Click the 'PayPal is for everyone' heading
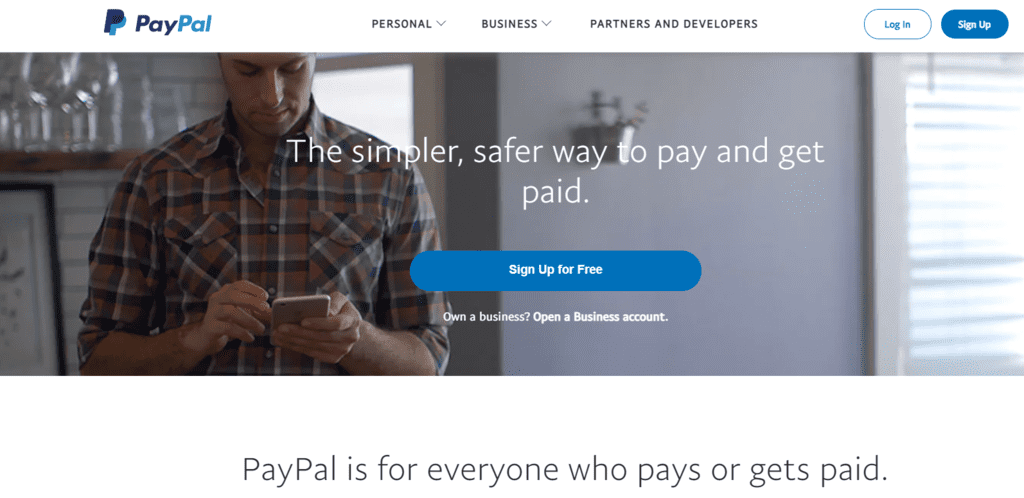This screenshot has height=498, width=1024. (x=566, y=469)
